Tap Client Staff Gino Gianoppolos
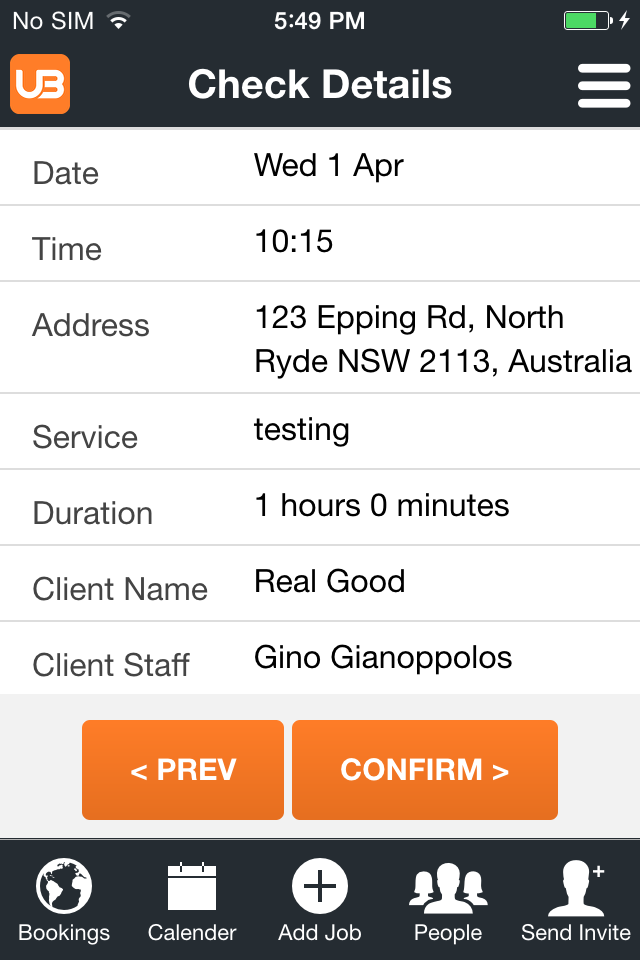The image size is (640, 960). (383, 657)
